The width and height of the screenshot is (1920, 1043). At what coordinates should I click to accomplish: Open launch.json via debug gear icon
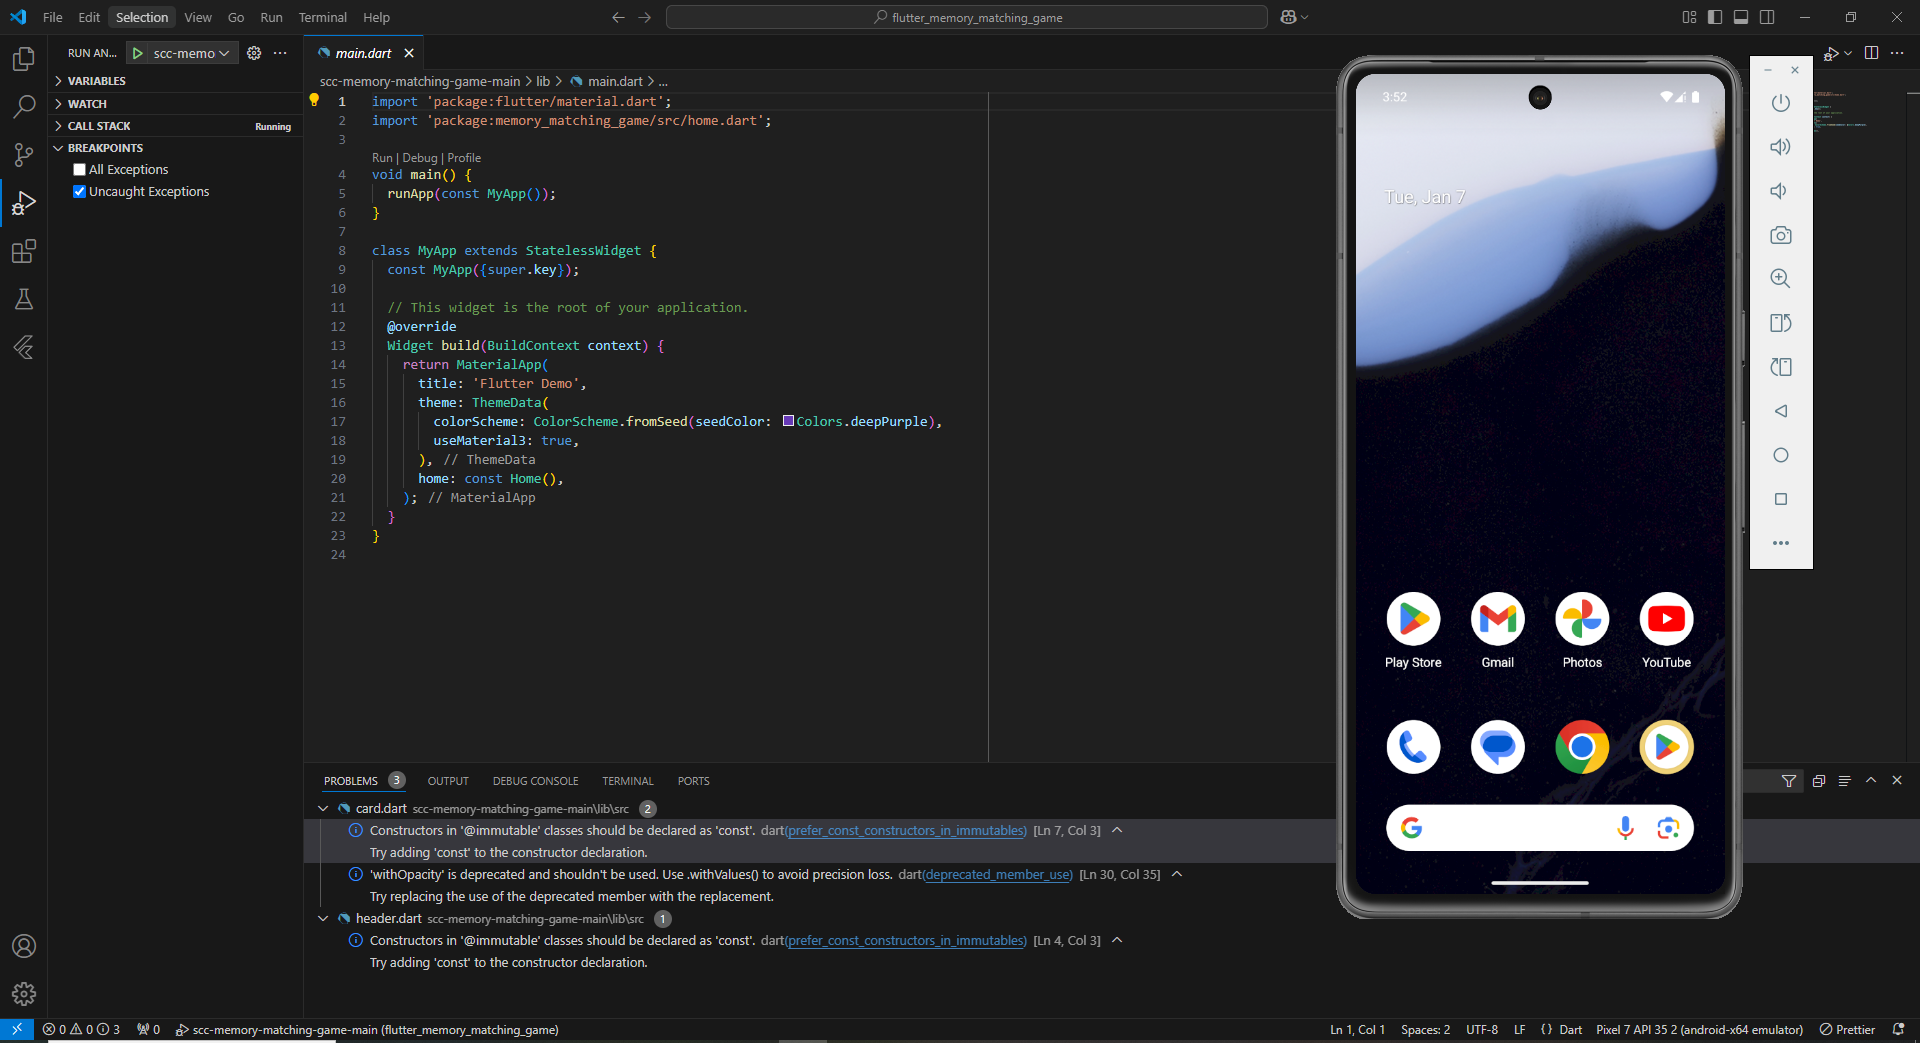click(254, 53)
